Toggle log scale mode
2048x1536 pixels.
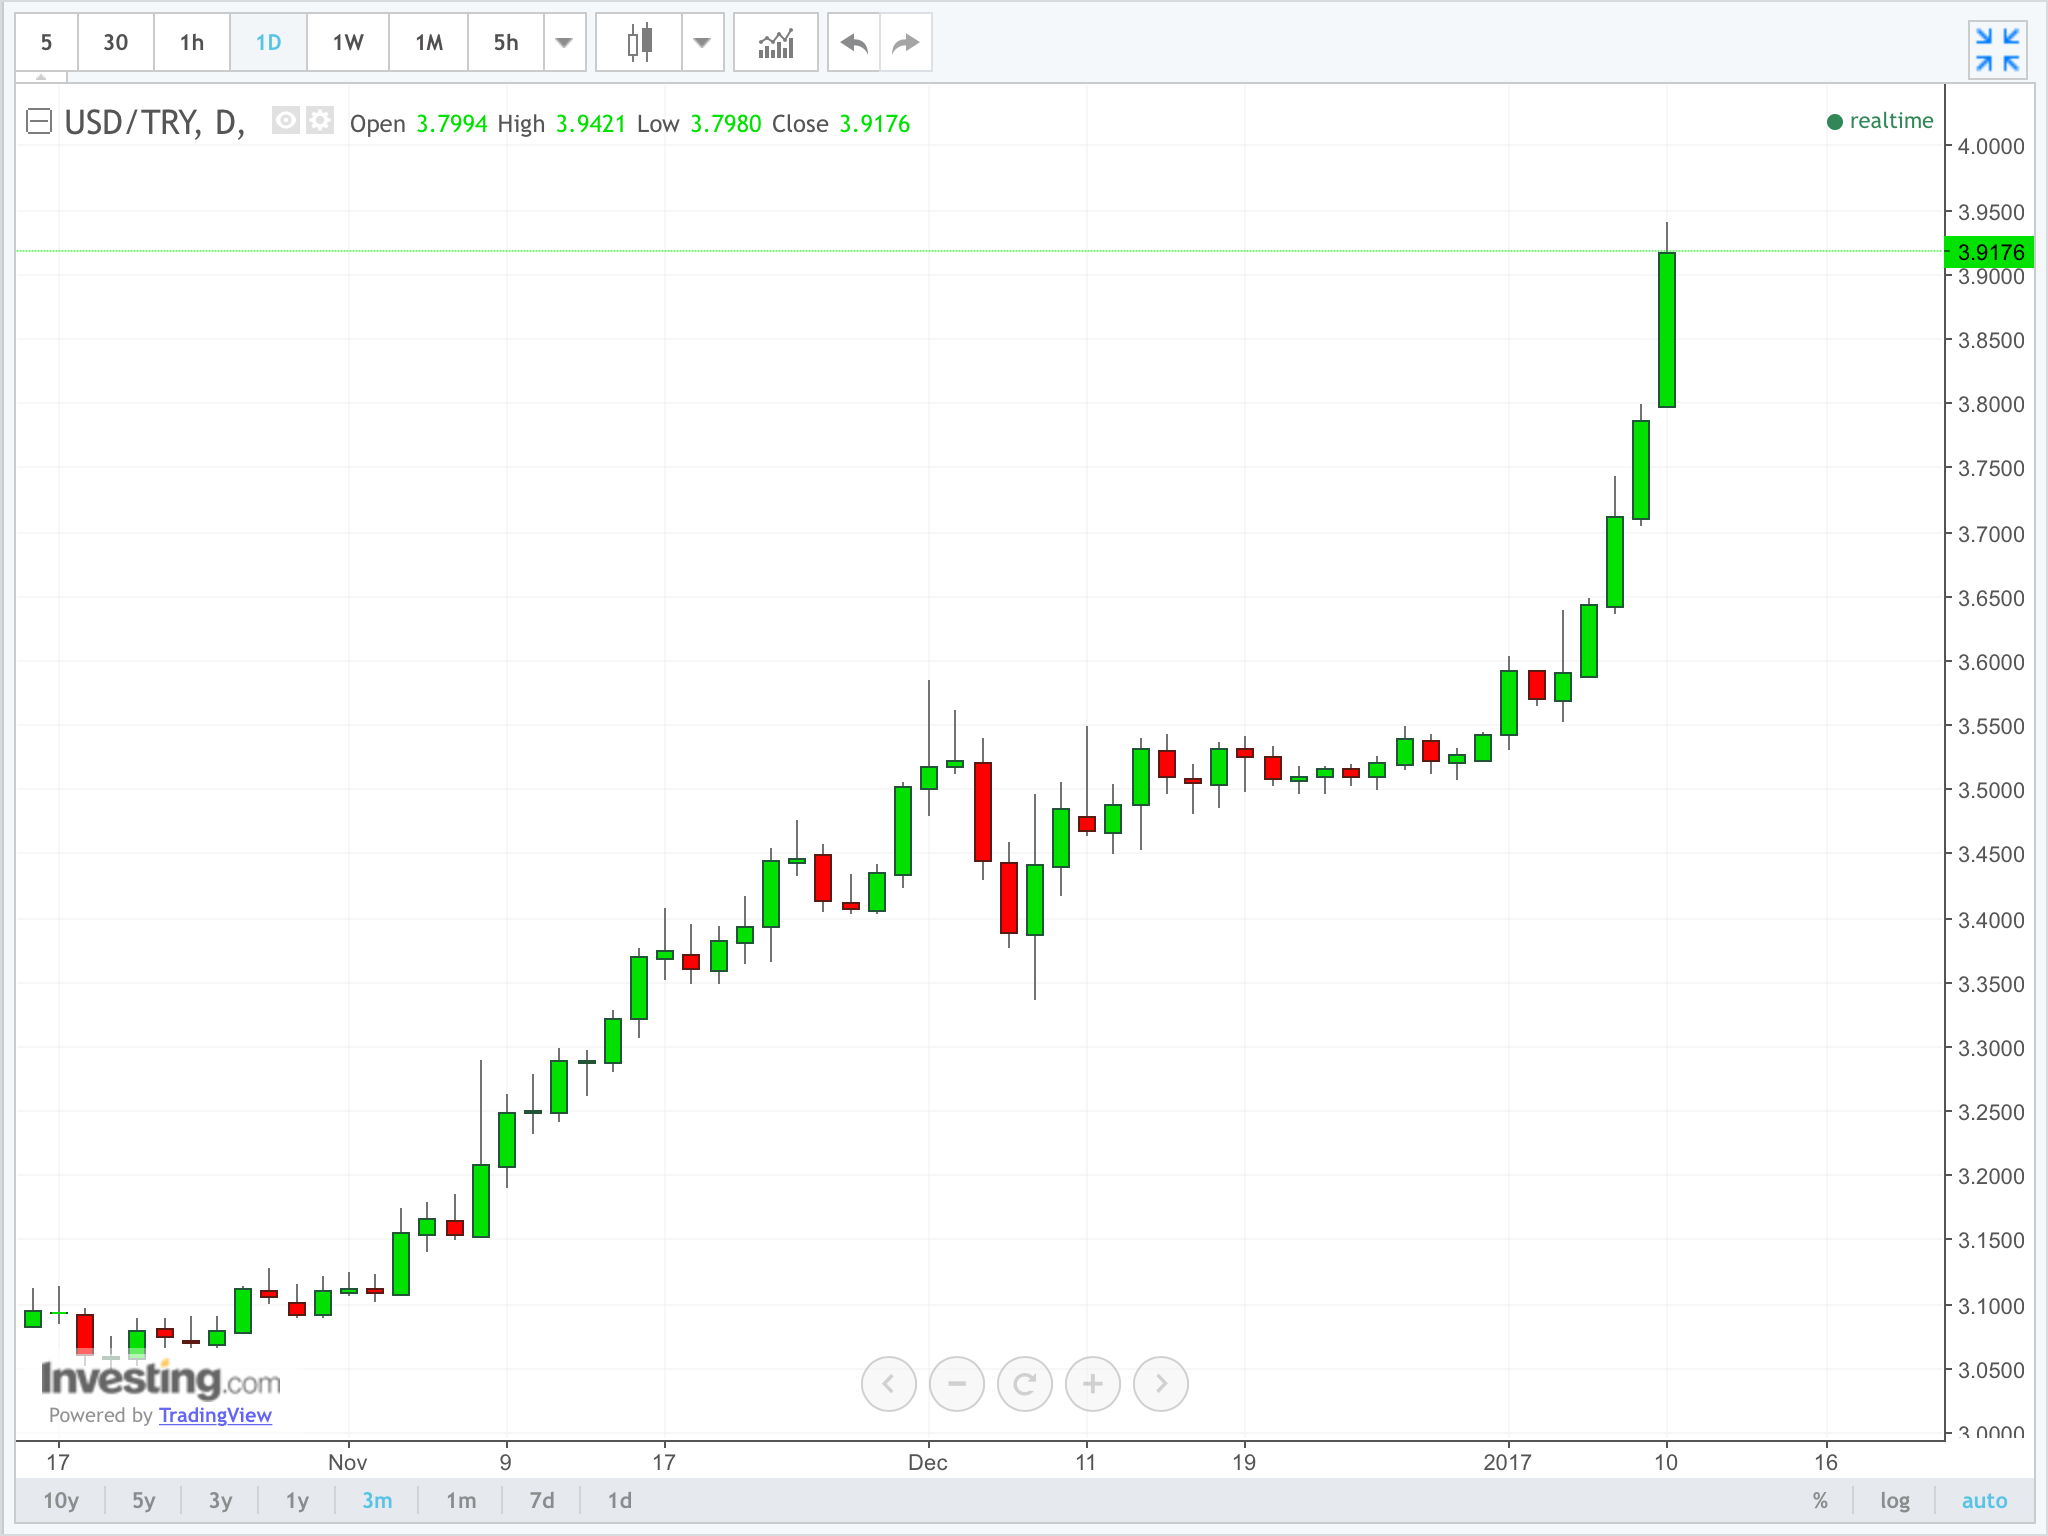(1895, 1500)
